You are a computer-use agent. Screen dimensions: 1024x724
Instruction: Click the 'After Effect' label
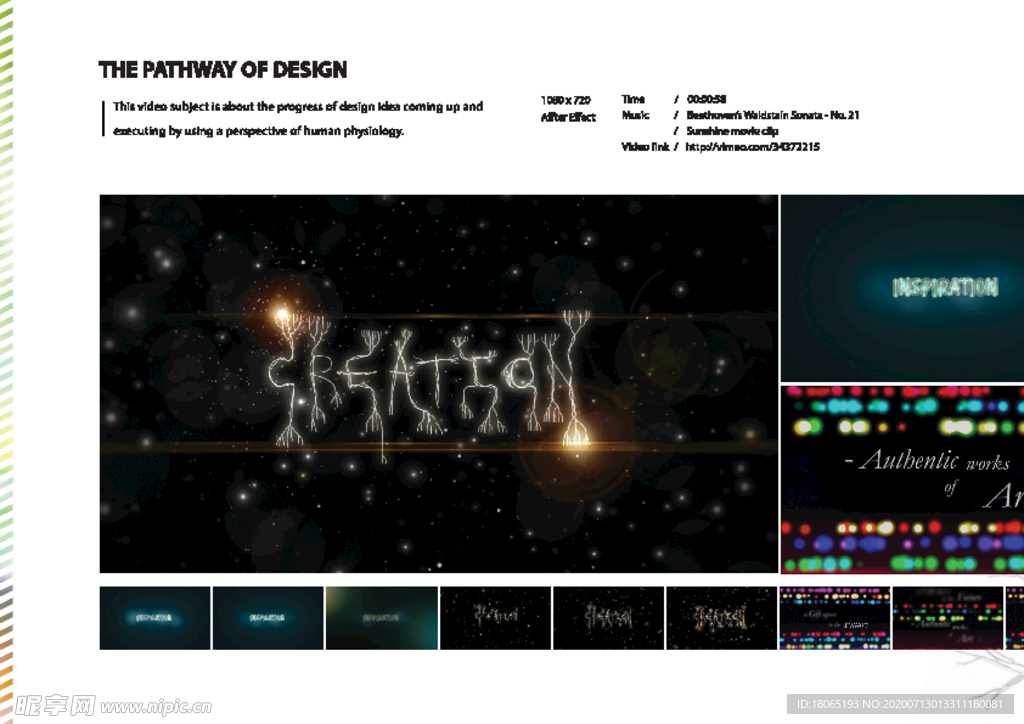pos(568,118)
